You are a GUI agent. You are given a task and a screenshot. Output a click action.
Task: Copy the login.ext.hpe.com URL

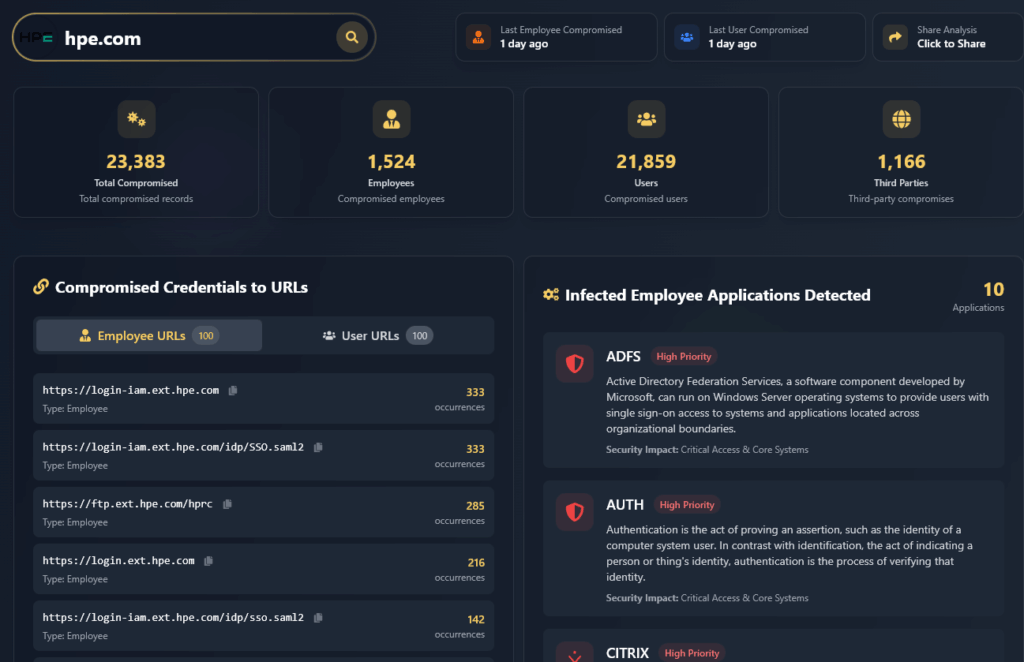coord(208,561)
